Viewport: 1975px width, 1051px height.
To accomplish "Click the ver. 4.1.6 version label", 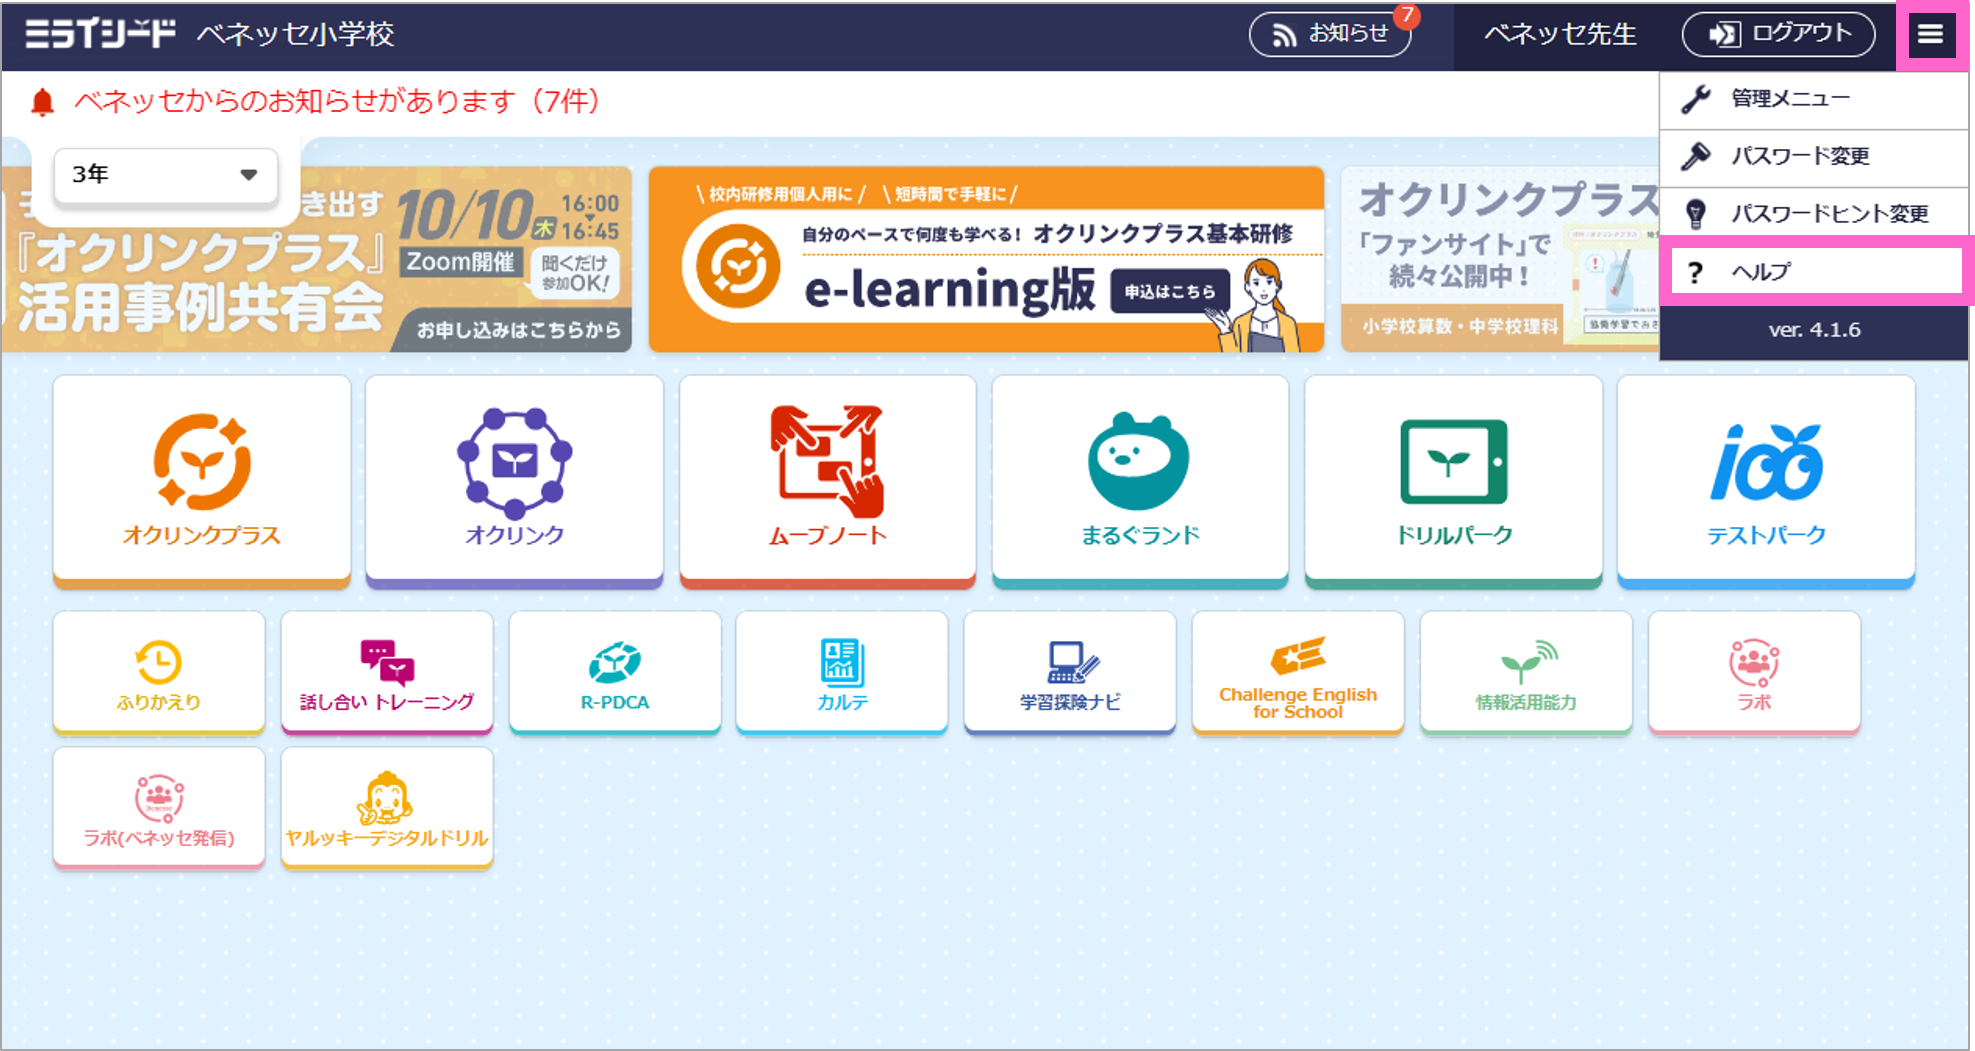I will (1814, 330).
